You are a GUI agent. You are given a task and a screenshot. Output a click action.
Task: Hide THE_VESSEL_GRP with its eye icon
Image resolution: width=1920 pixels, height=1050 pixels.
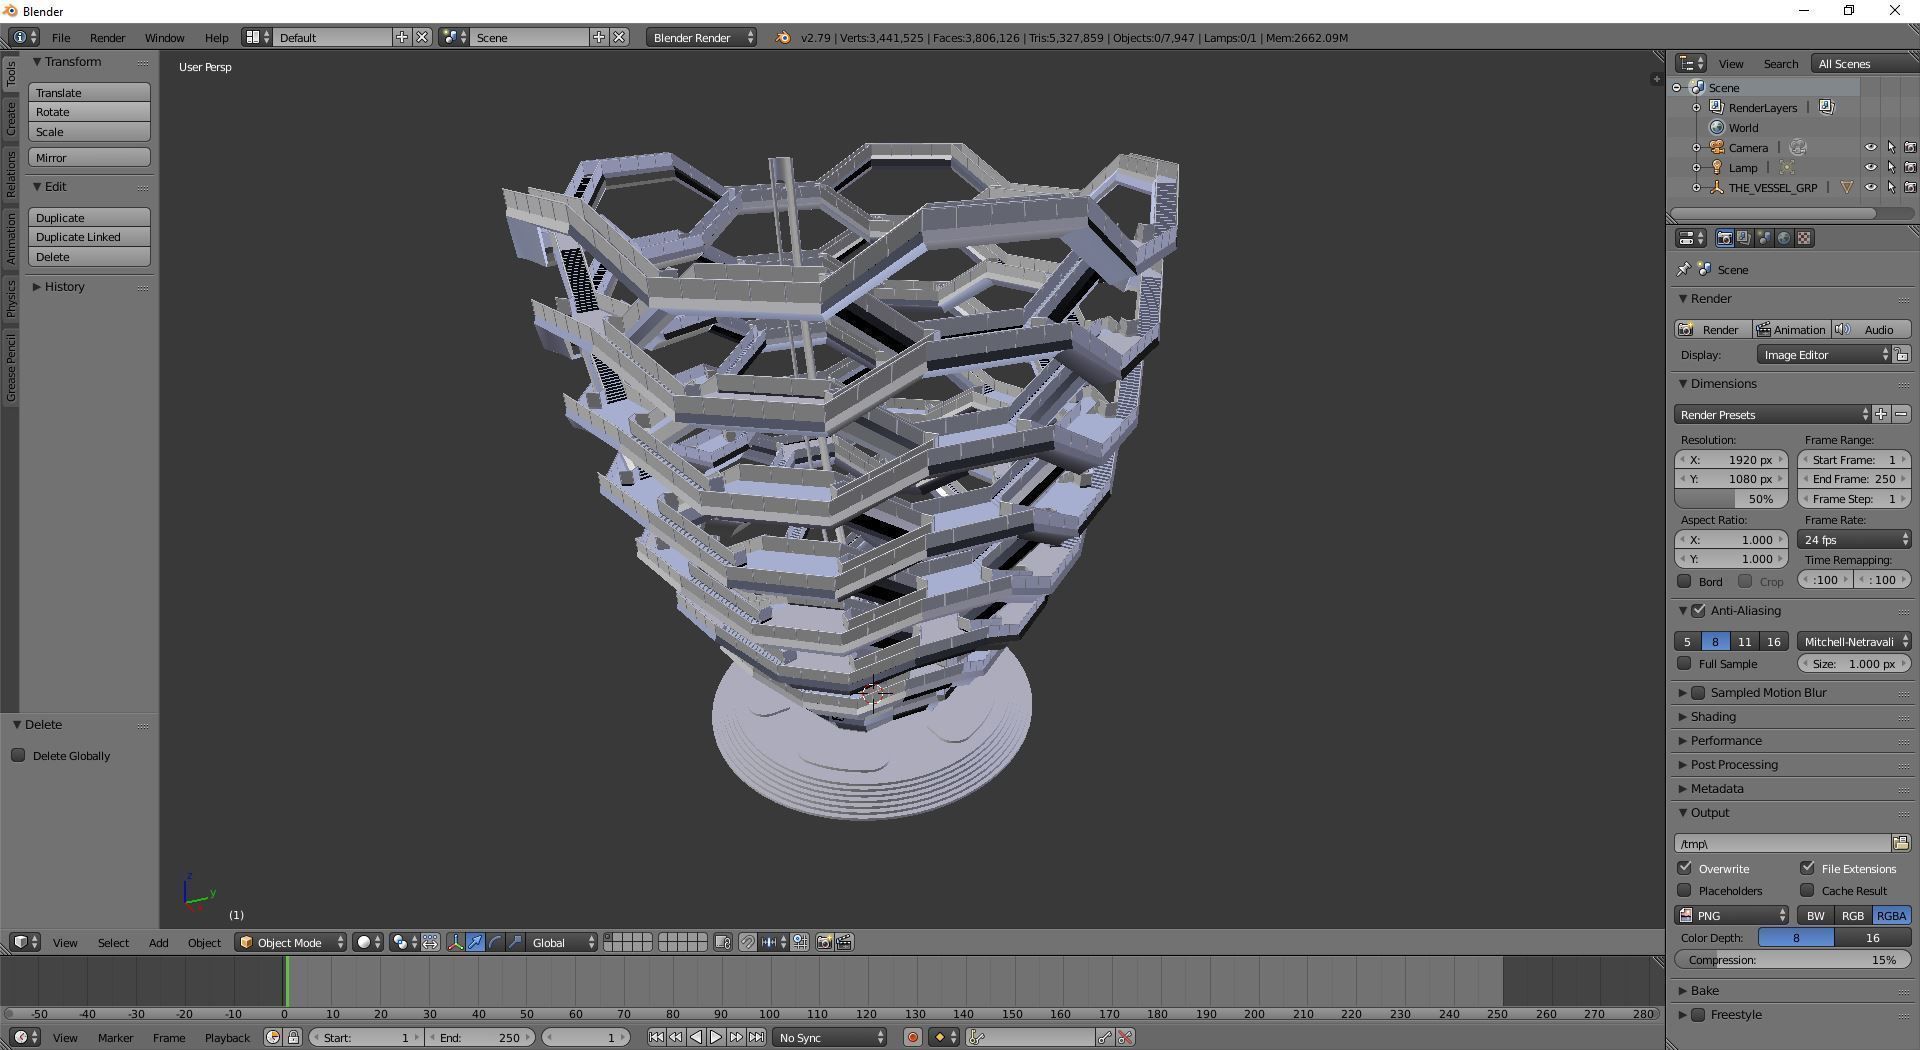(1870, 187)
